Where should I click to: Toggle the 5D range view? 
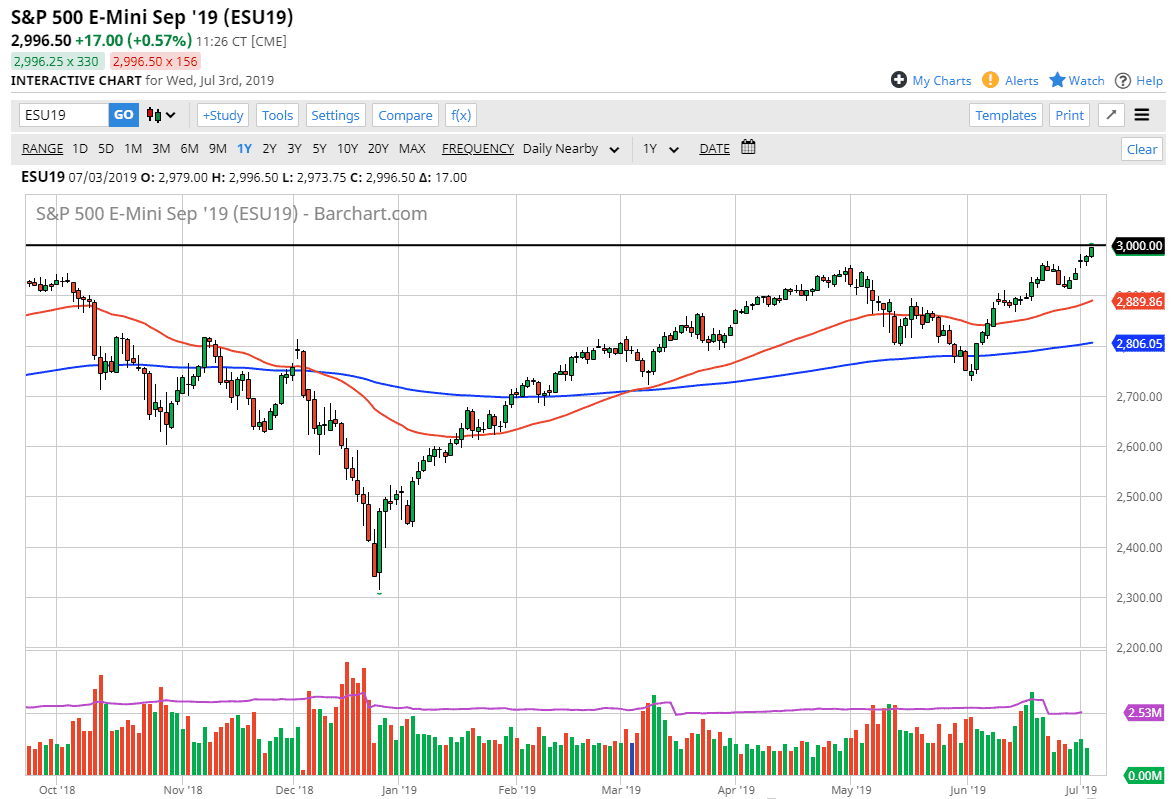(105, 148)
